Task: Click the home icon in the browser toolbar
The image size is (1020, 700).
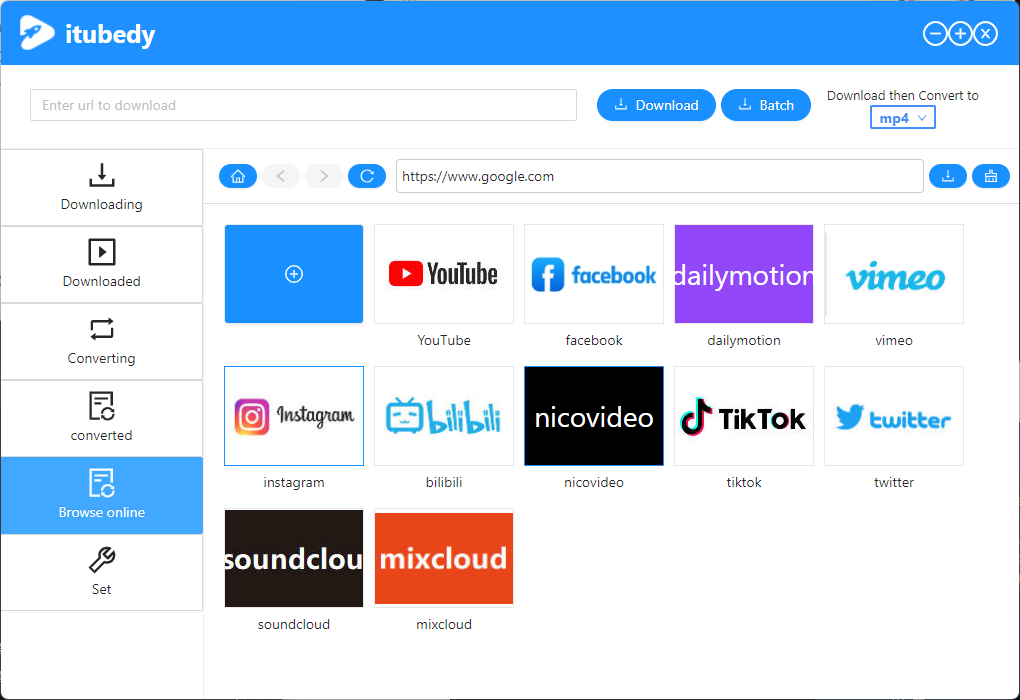Action: [x=238, y=175]
